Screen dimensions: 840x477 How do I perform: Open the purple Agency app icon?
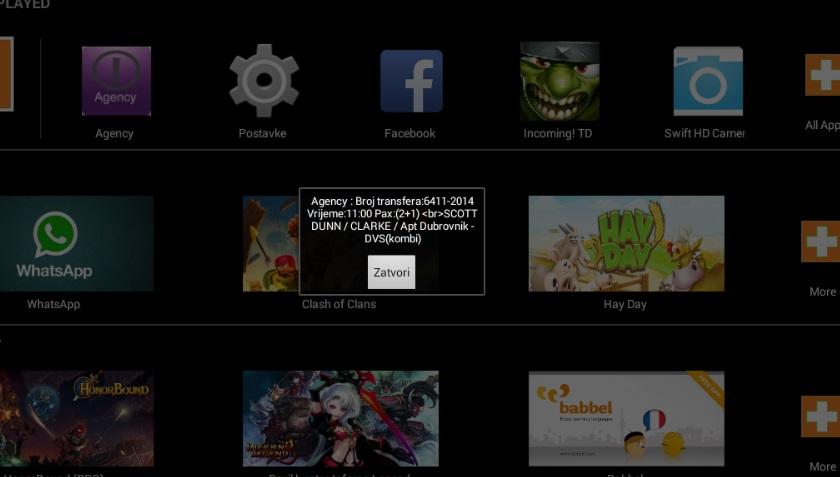[116, 81]
